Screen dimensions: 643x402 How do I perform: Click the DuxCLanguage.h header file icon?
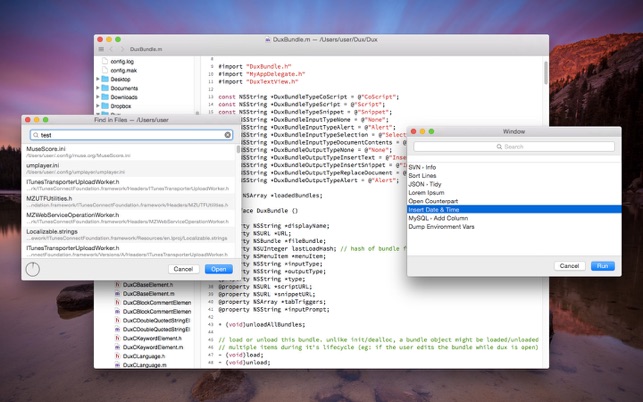[x=118, y=356]
